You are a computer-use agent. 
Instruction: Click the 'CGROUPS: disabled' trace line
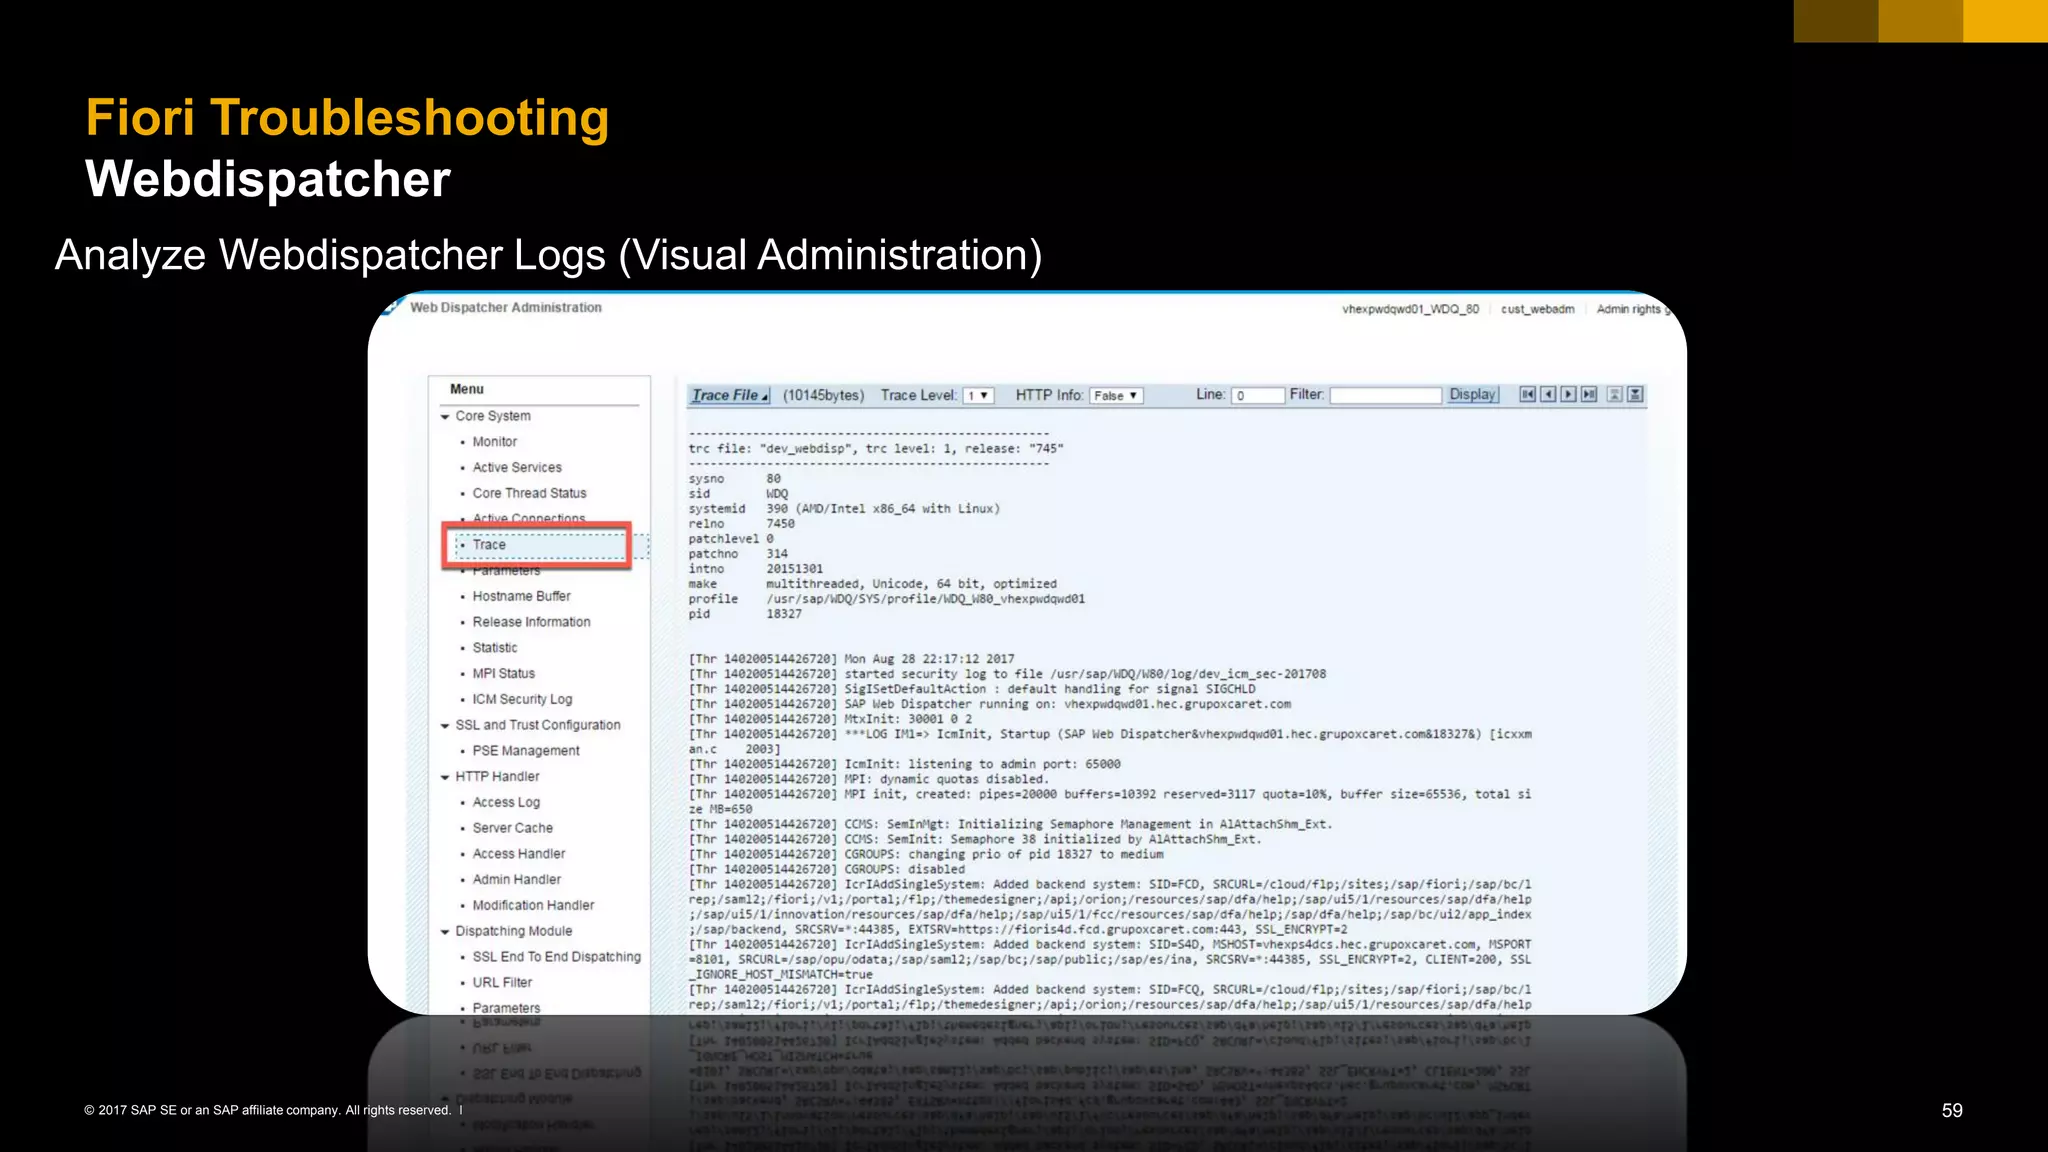click(x=827, y=870)
